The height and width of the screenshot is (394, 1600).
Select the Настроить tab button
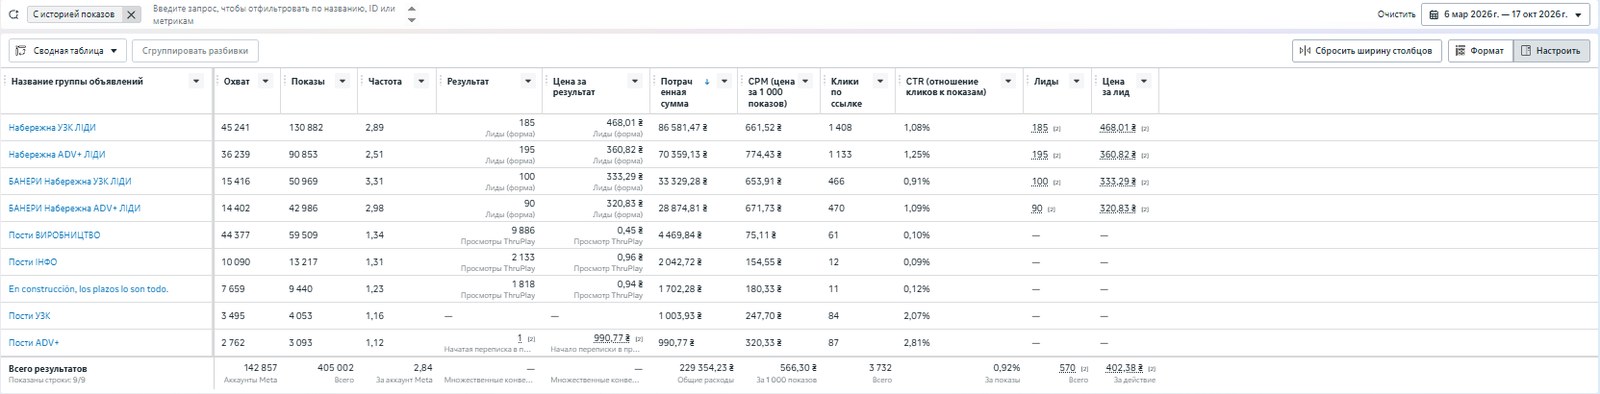pos(1551,51)
